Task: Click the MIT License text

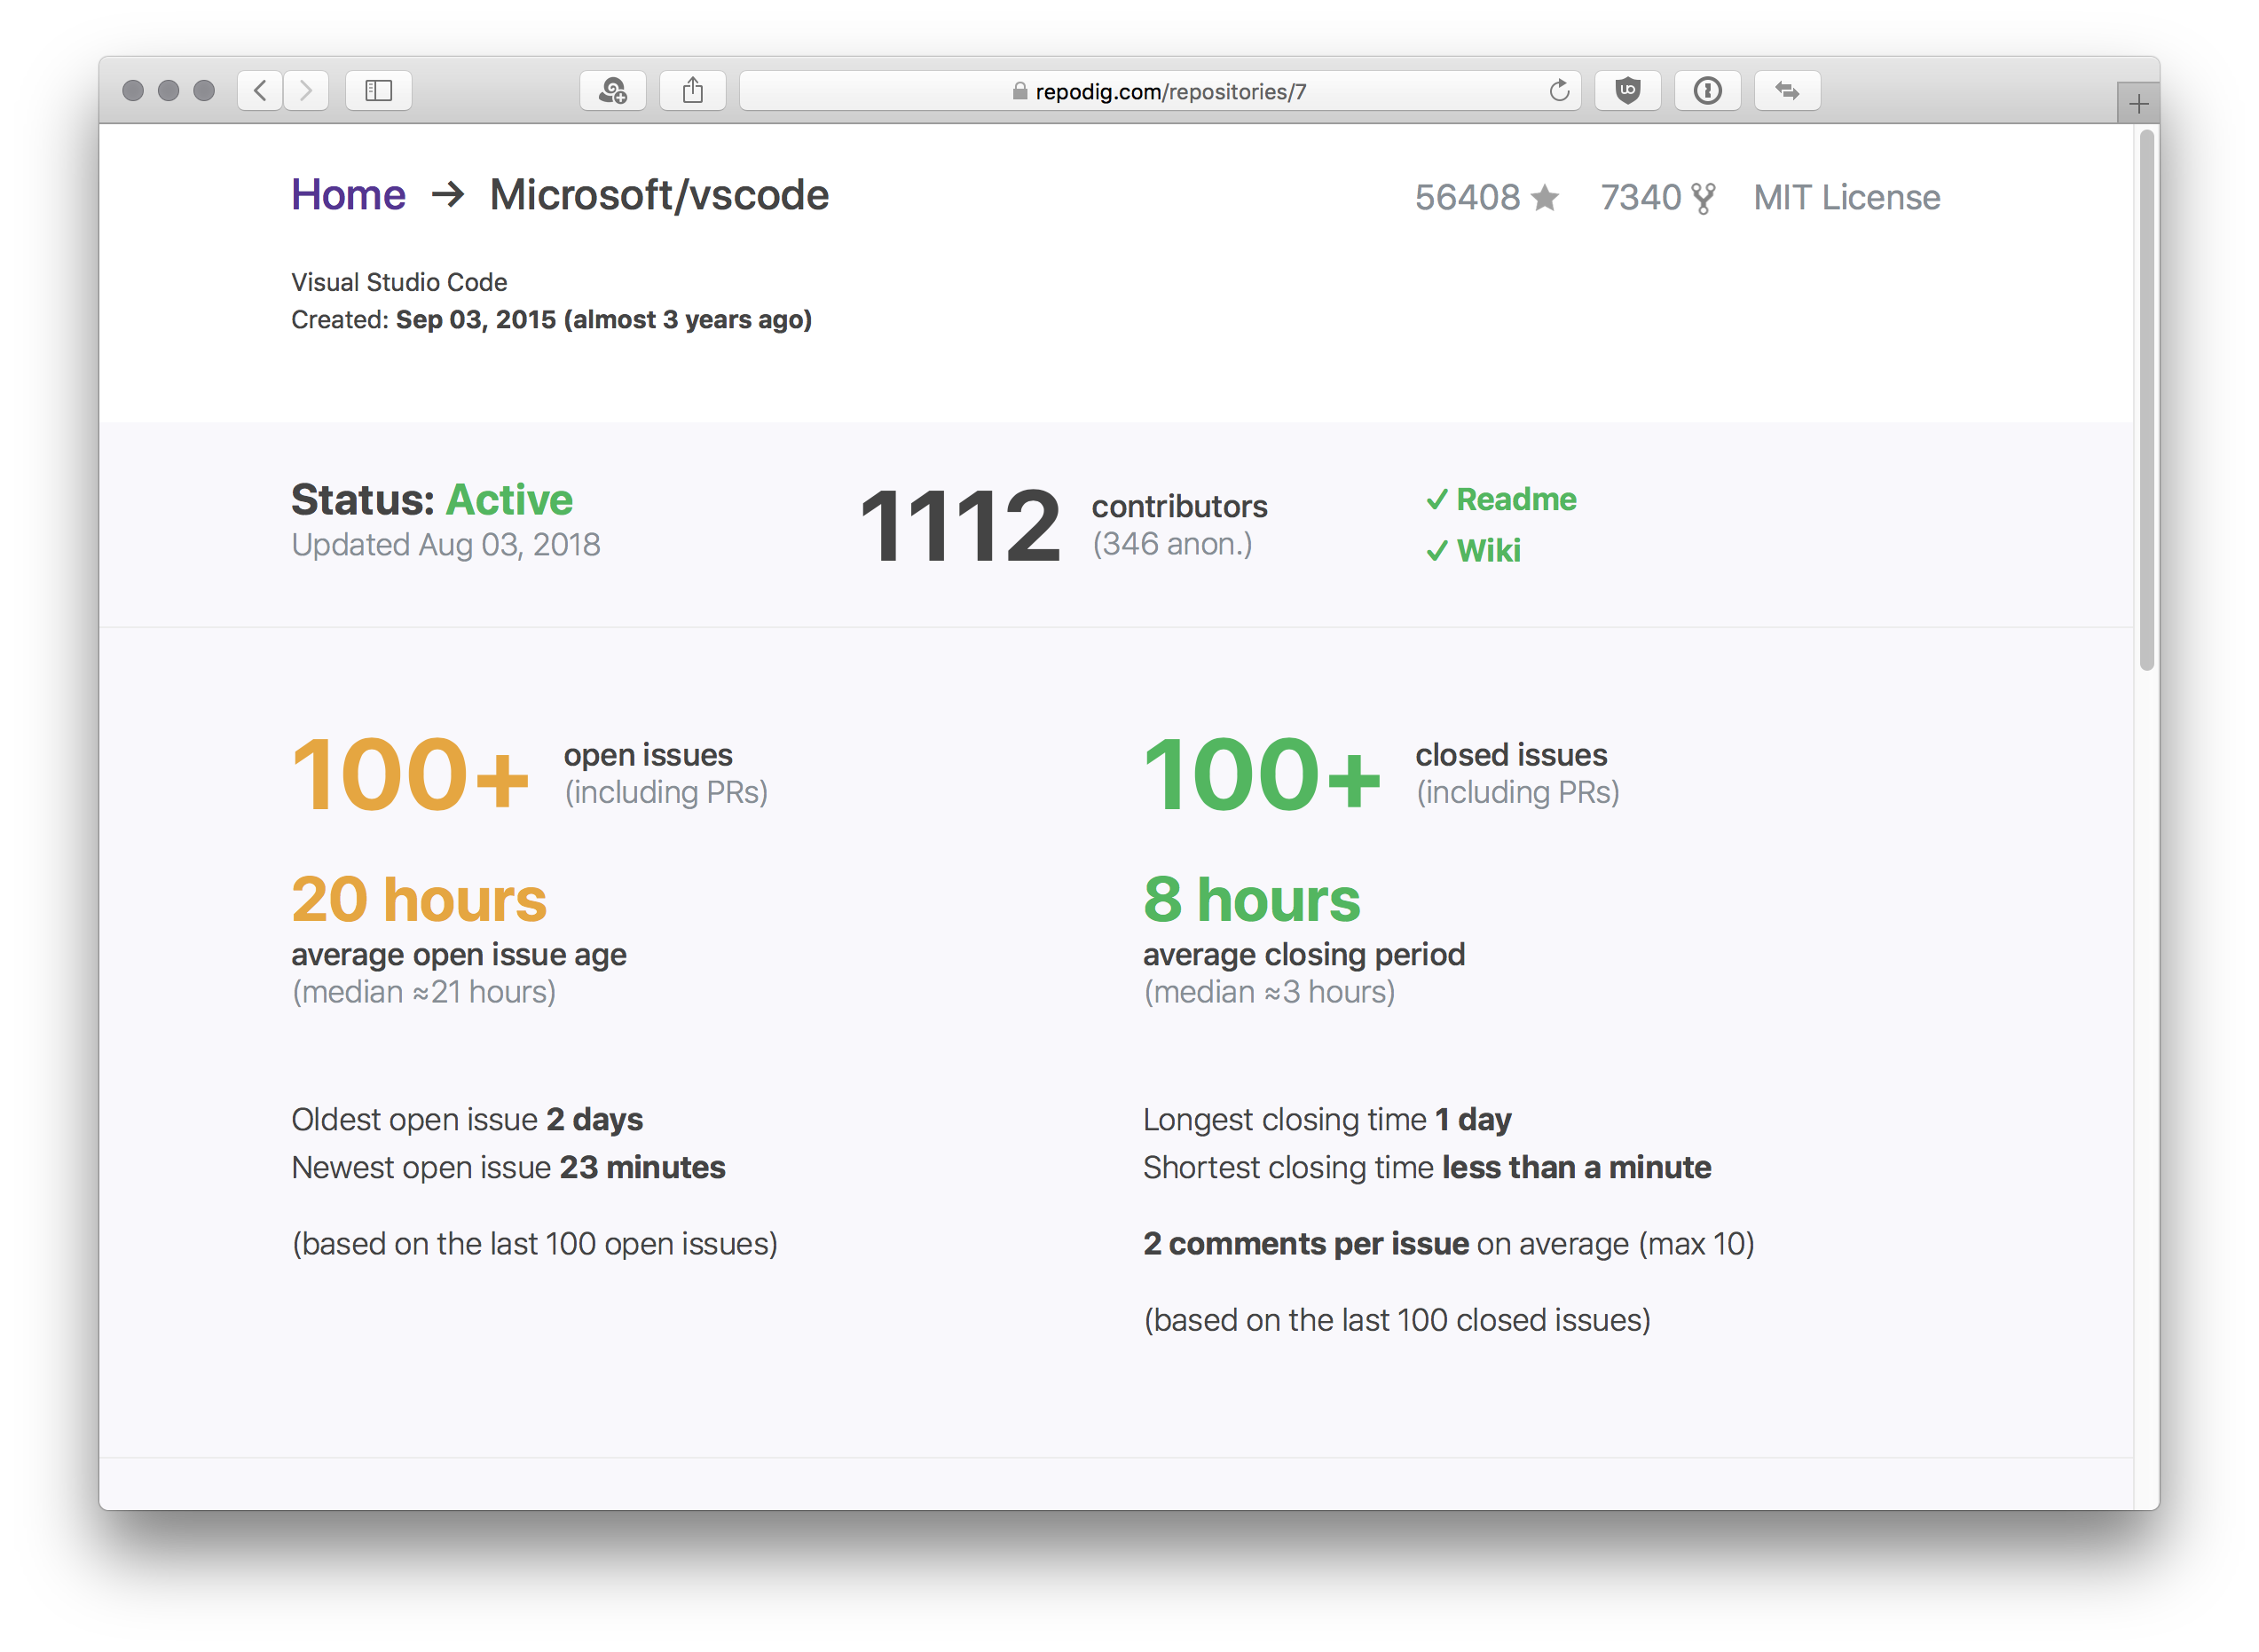Action: point(1846,197)
